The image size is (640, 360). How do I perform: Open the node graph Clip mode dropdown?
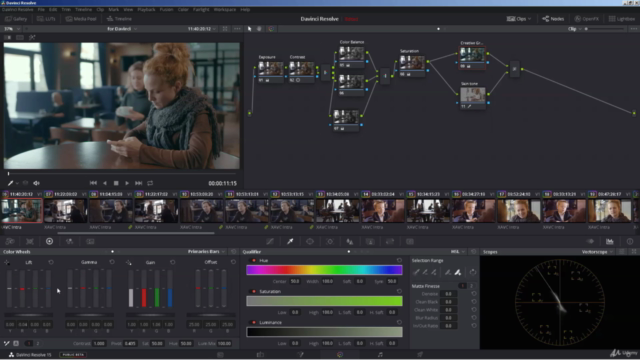[575, 29]
